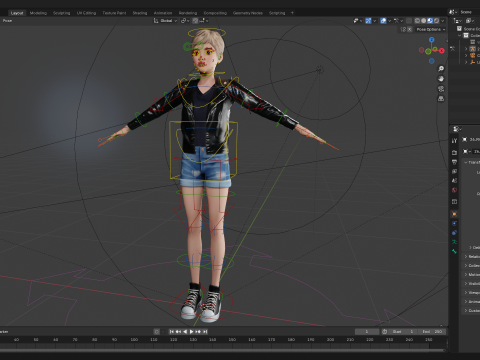The width and height of the screenshot is (480, 360).
Task: Click the timeline Play button
Action: (191, 332)
